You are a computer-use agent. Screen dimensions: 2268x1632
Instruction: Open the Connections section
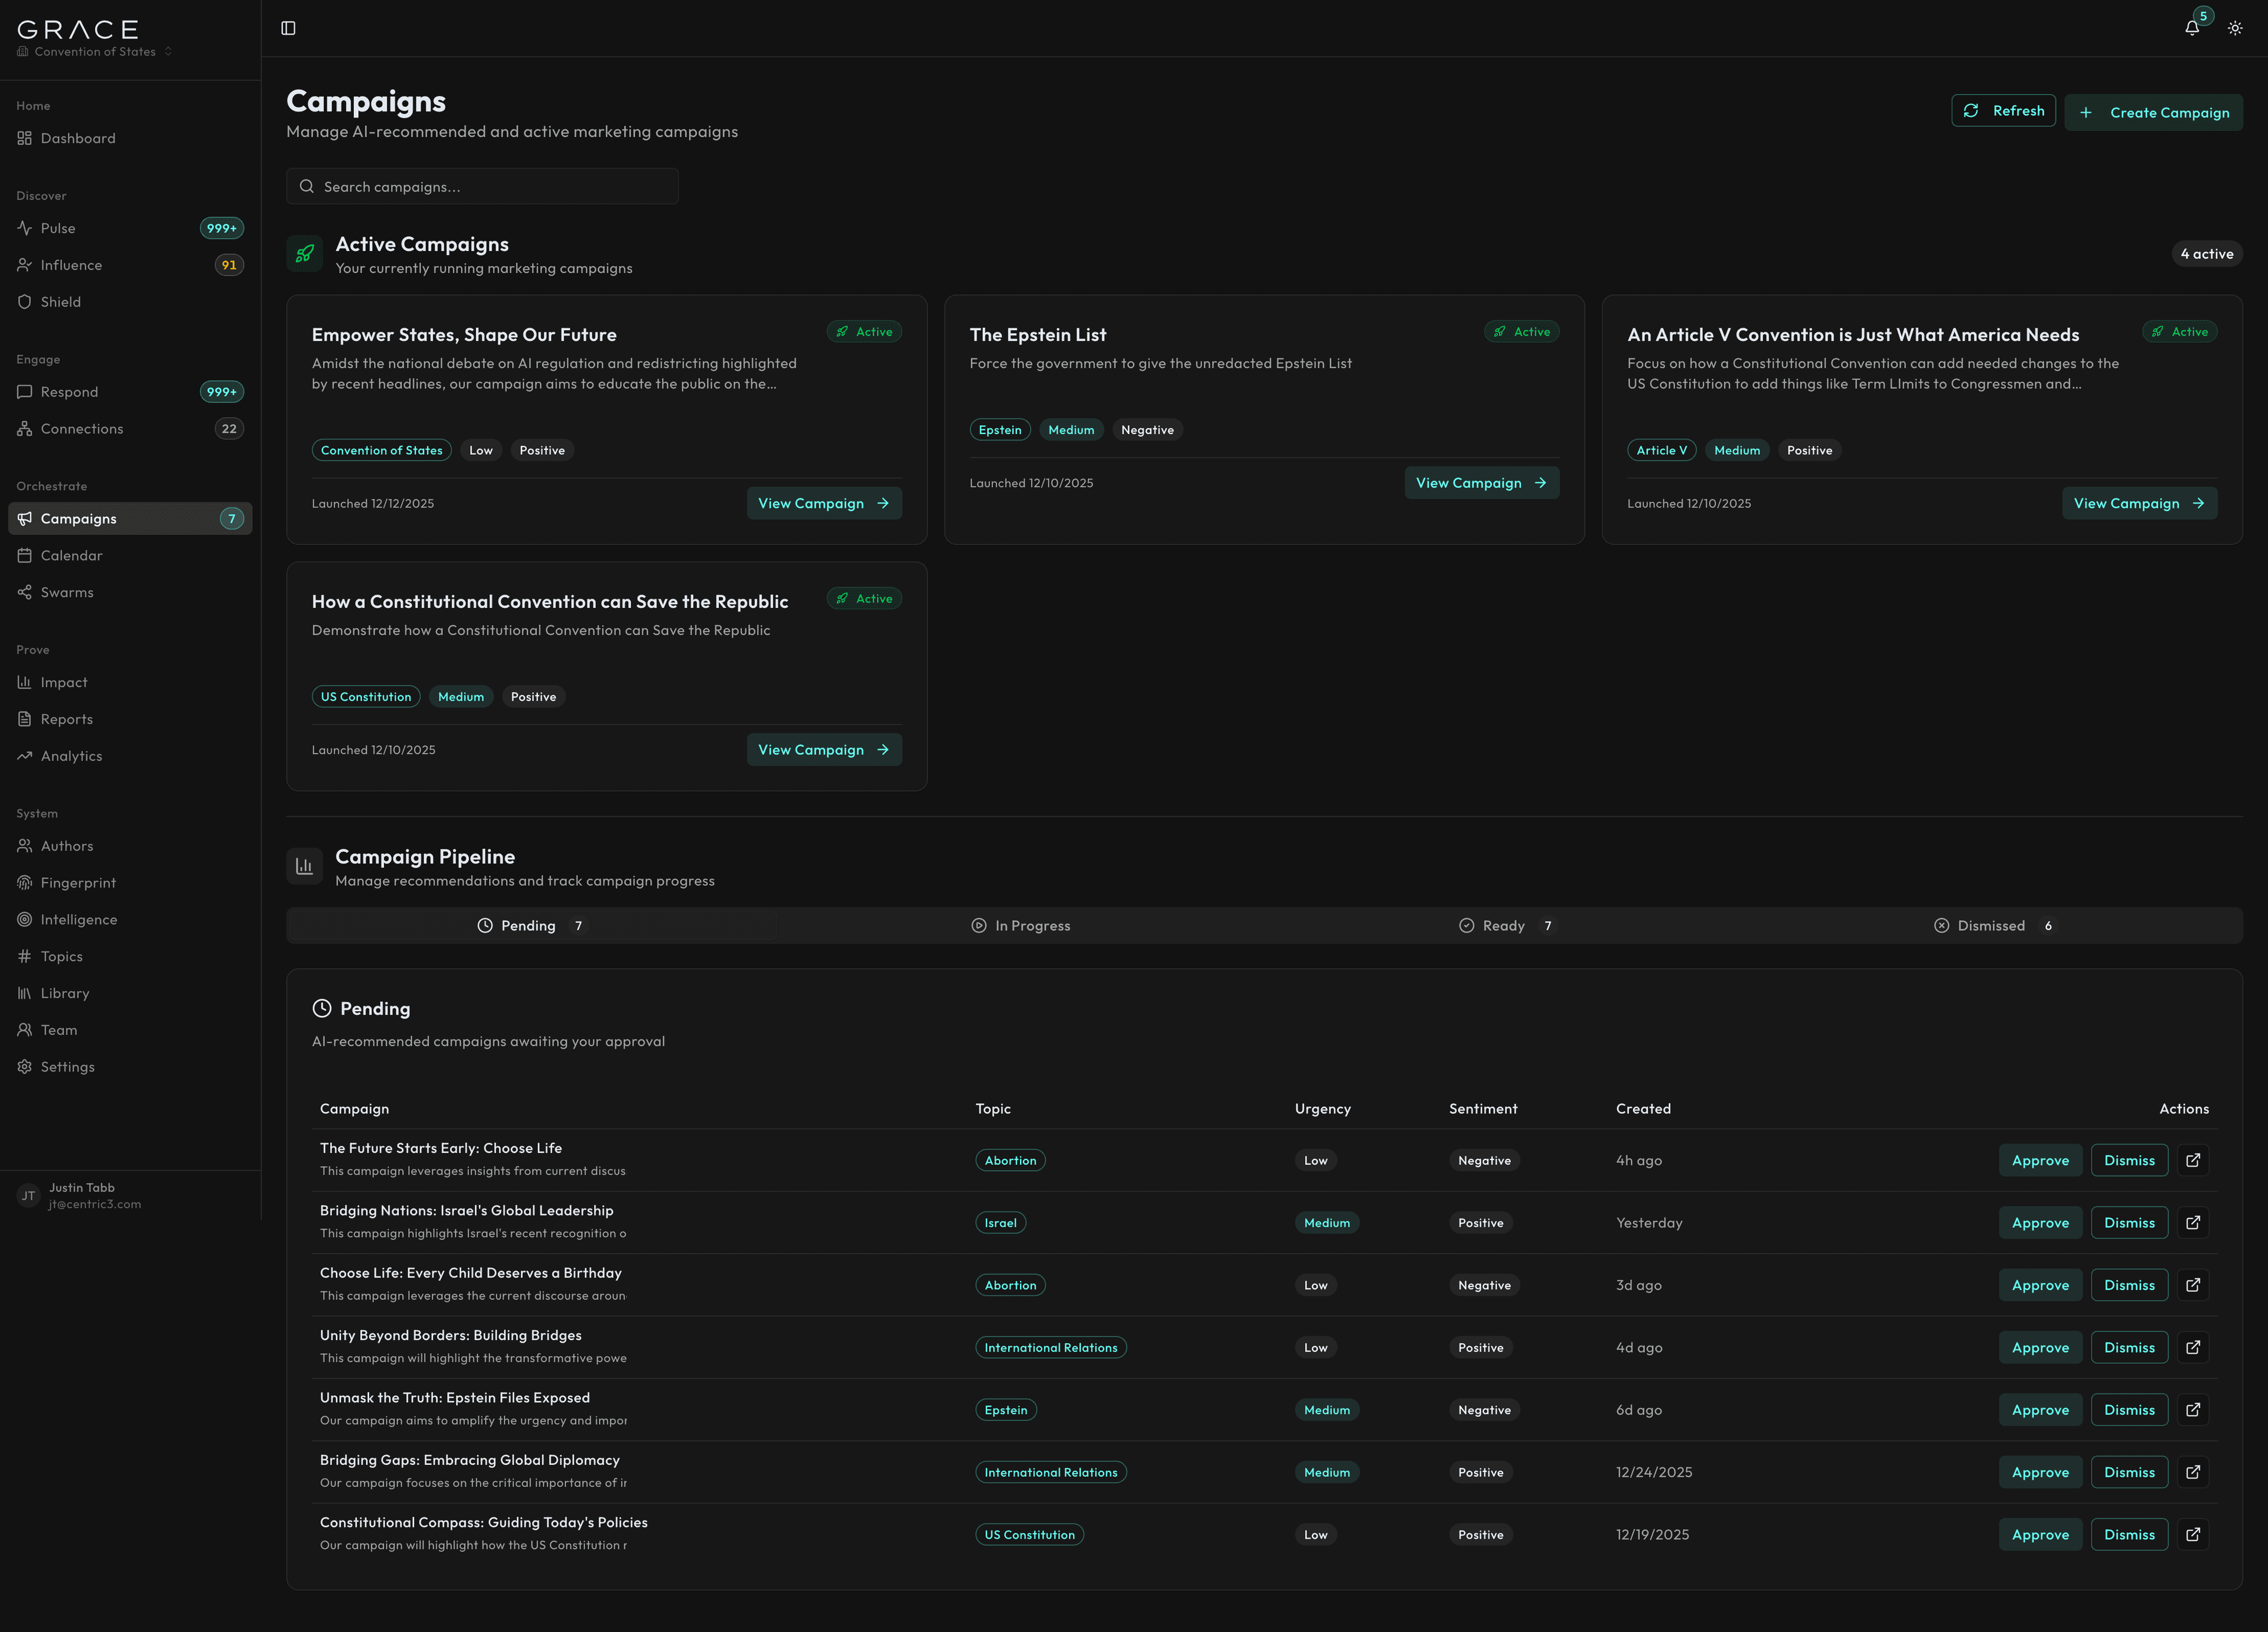coord(80,428)
